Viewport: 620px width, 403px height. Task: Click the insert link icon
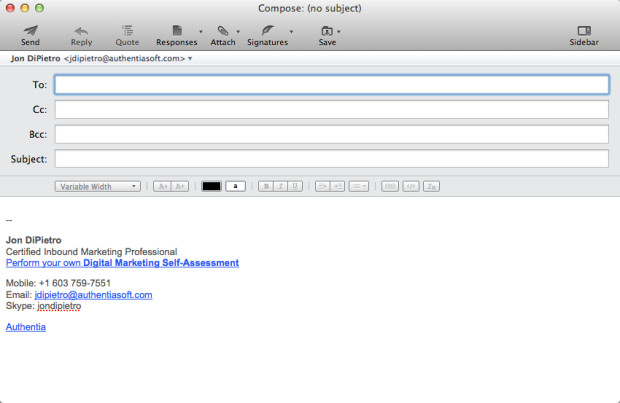pos(390,186)
